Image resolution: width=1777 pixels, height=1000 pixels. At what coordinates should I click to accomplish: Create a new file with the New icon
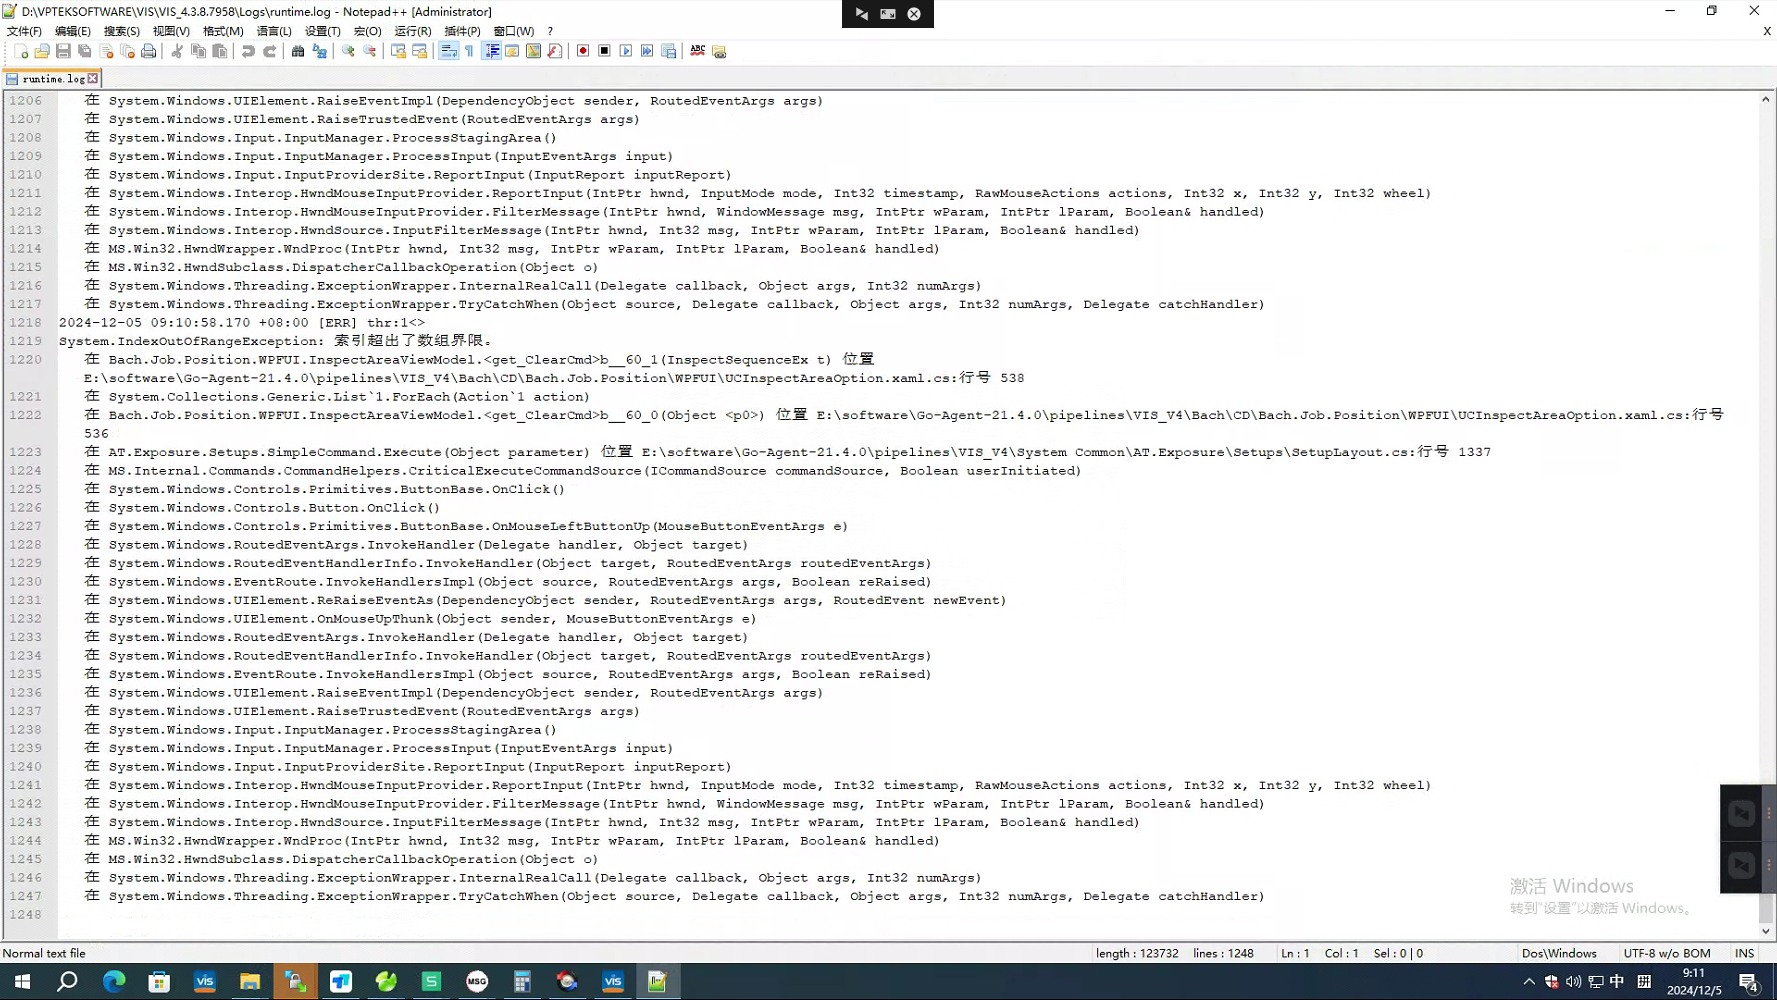point(21,51)
